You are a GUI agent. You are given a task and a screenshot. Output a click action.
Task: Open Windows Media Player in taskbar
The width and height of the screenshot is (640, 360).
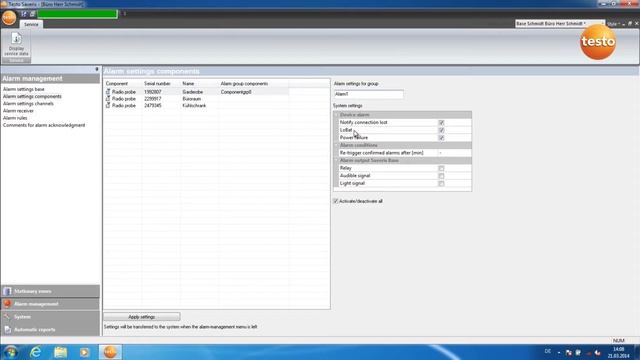[84, 352]
